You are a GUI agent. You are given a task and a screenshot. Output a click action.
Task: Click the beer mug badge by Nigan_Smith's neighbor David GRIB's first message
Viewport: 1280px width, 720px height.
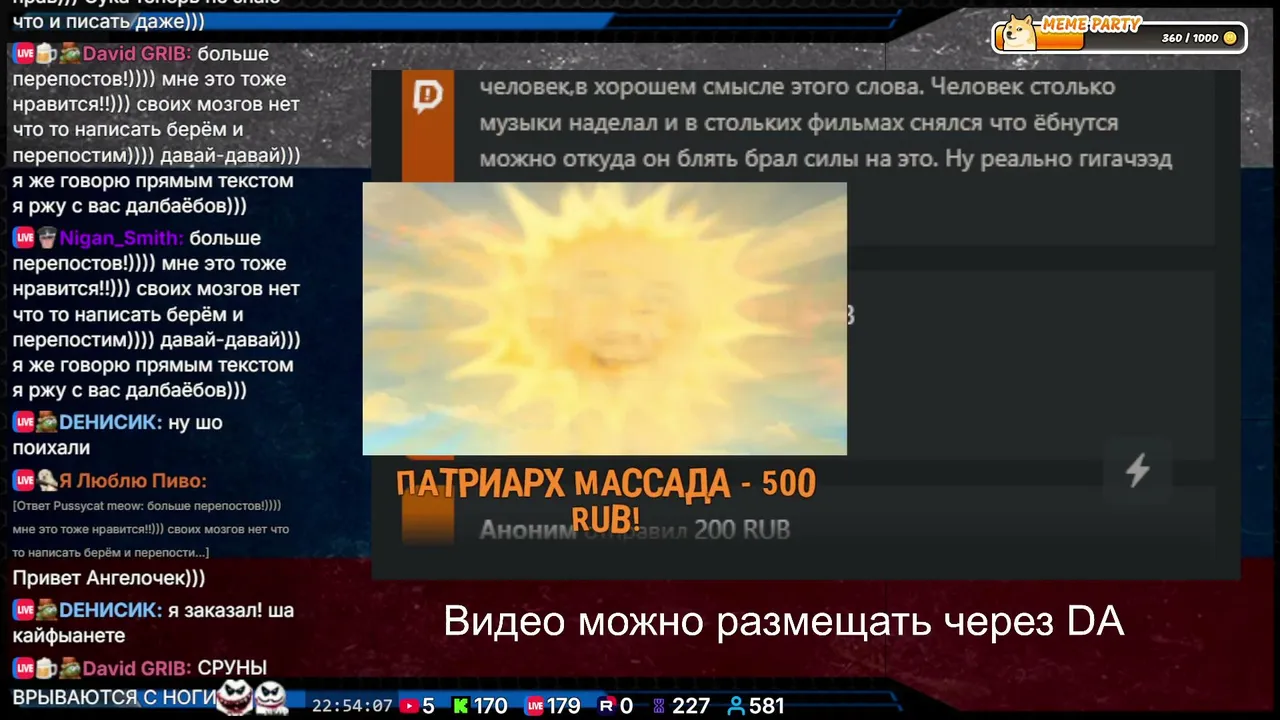click(x=46, y=54)
